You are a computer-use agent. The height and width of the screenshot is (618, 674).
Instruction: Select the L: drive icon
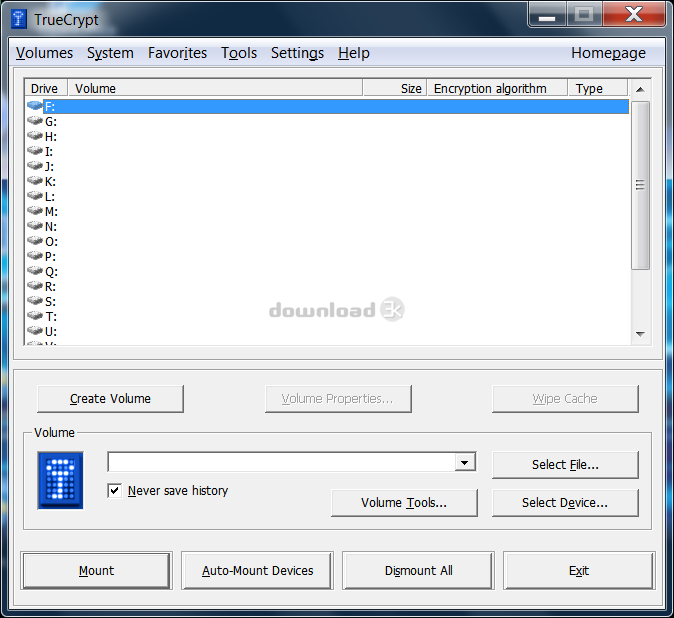click(x=35, y=196)
